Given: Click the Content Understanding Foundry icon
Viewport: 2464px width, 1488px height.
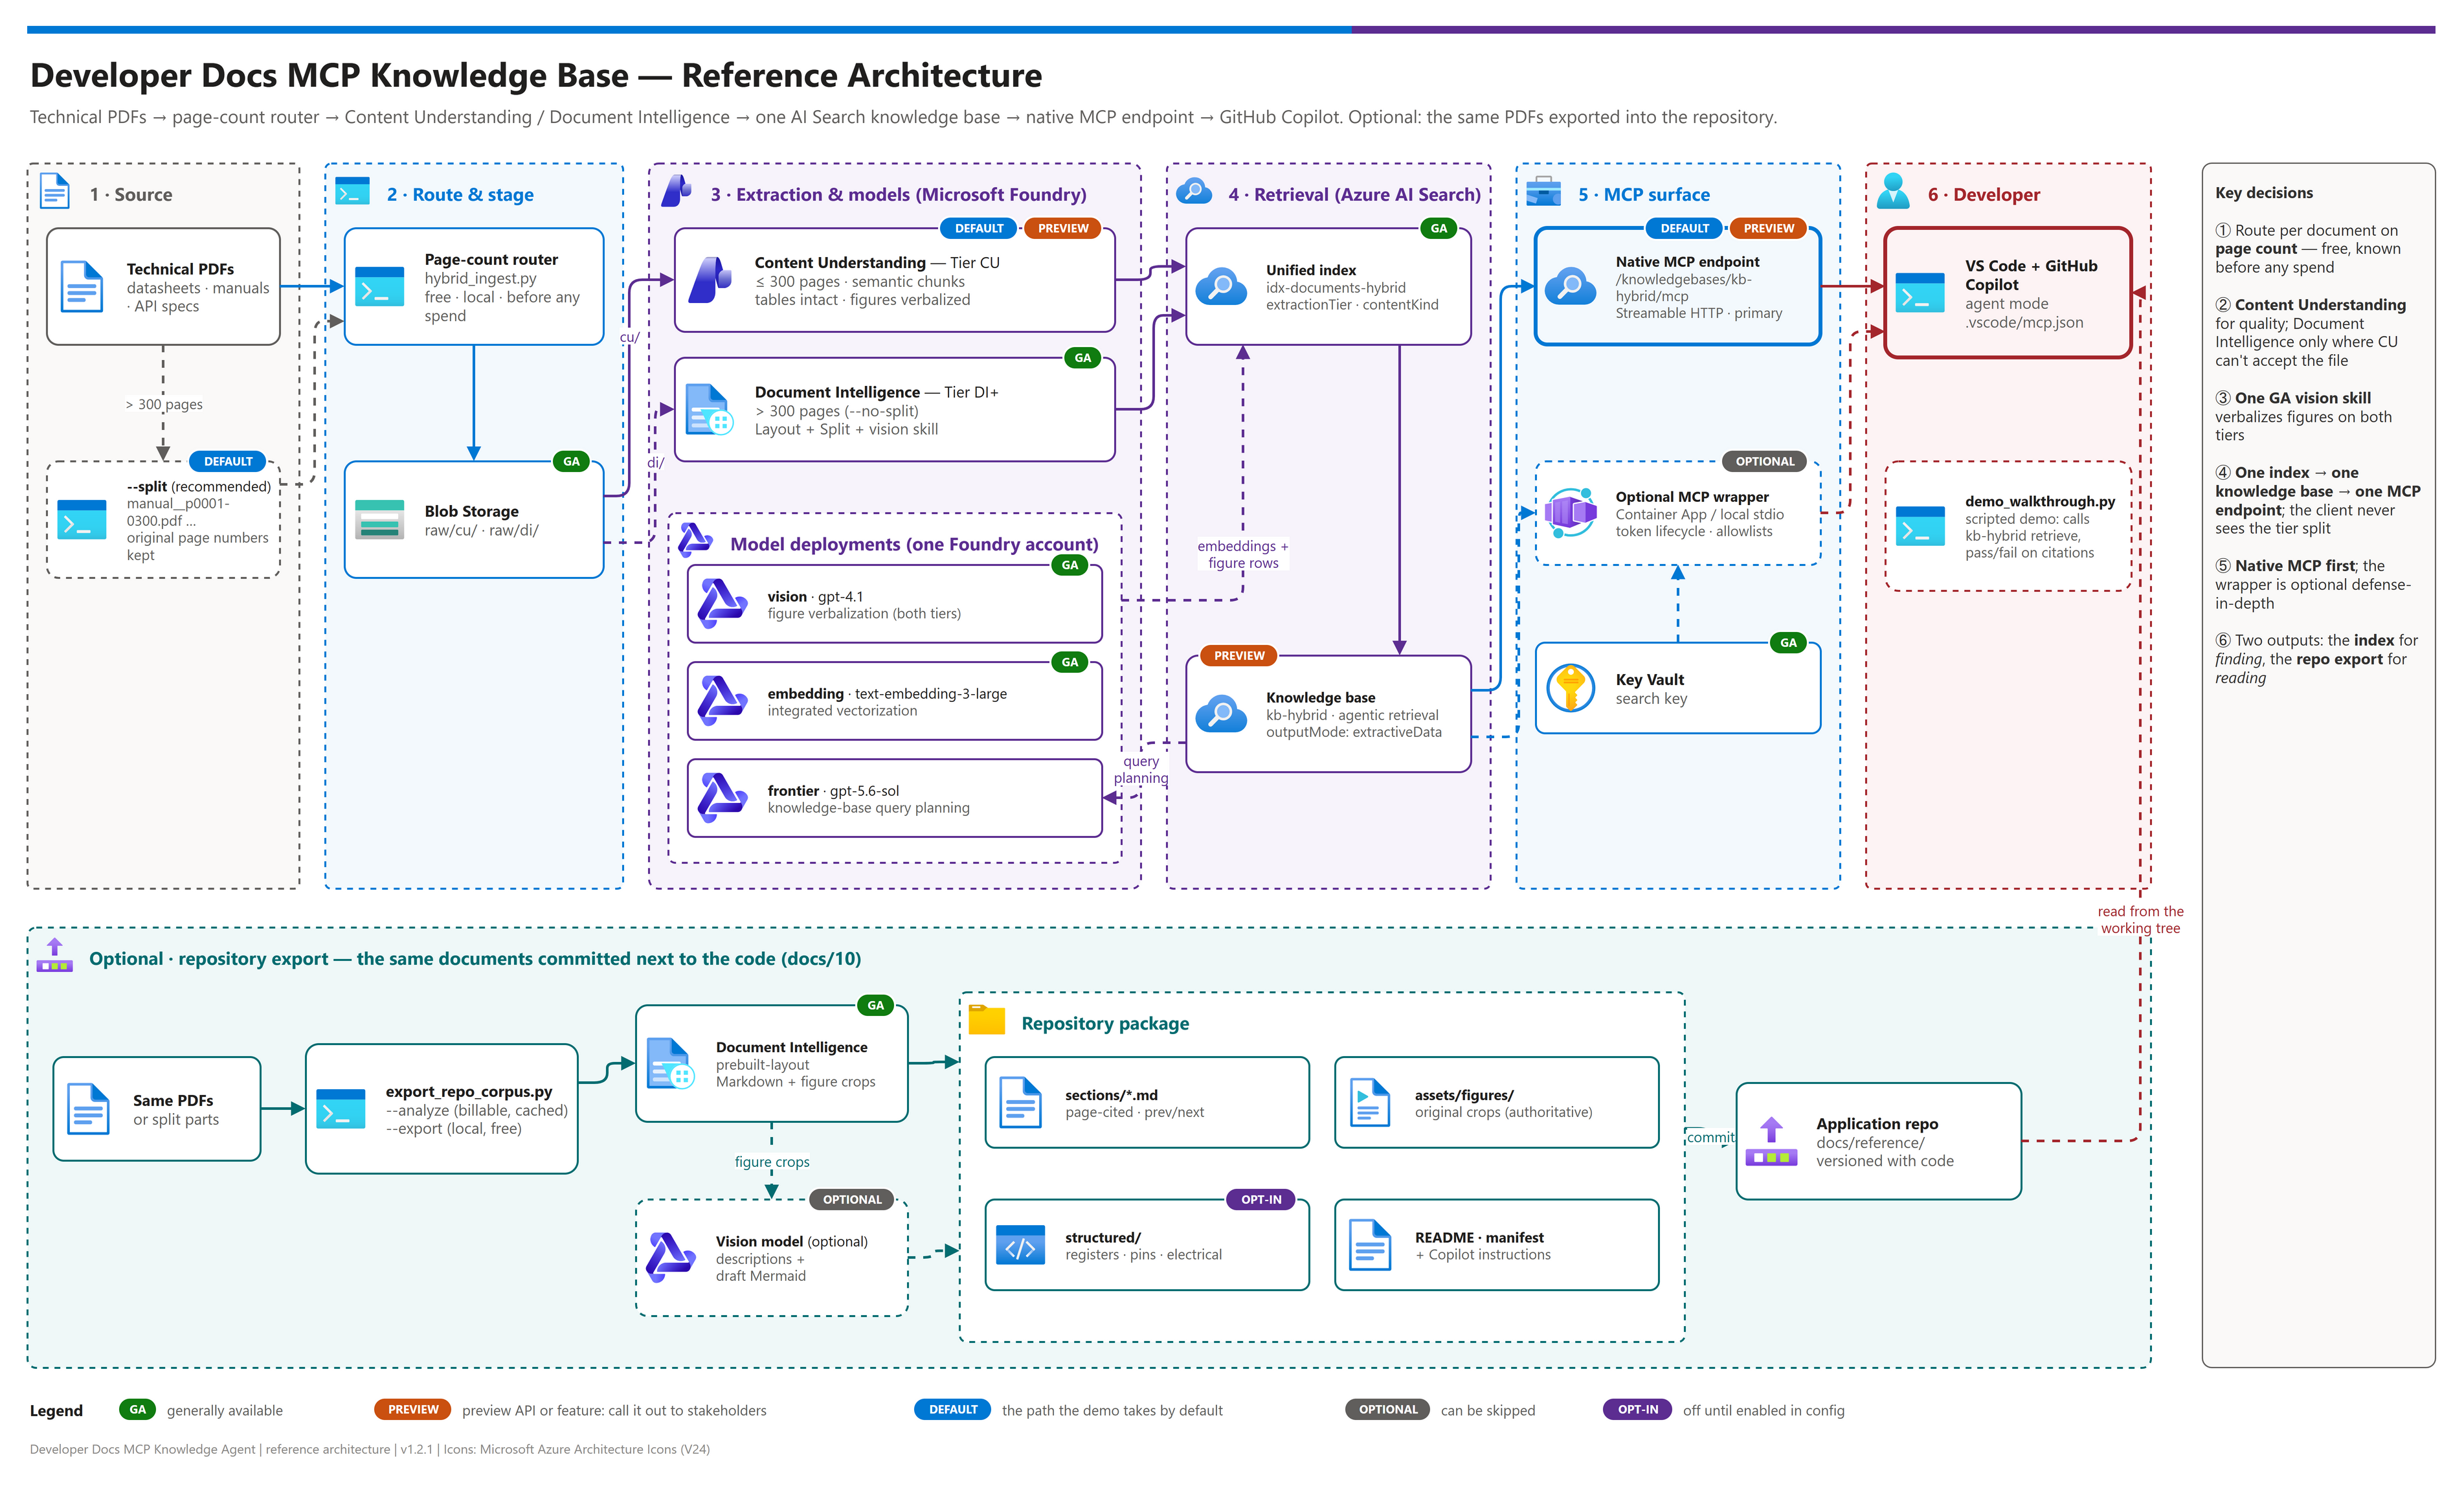Looking at the screenshot, I should click(710, 279).
